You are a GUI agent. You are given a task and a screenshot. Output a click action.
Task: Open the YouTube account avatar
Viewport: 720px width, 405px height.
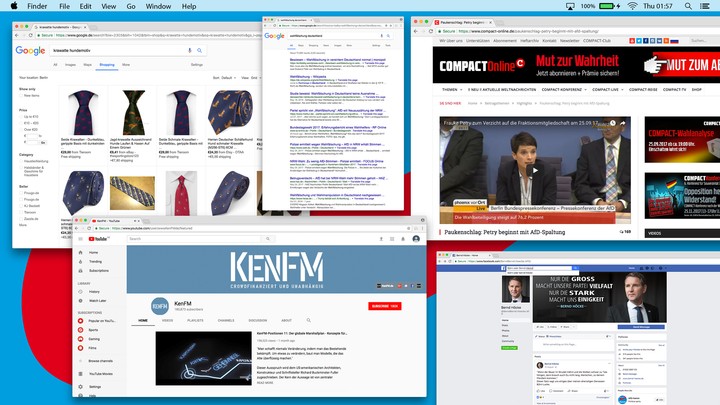(416, 239)
